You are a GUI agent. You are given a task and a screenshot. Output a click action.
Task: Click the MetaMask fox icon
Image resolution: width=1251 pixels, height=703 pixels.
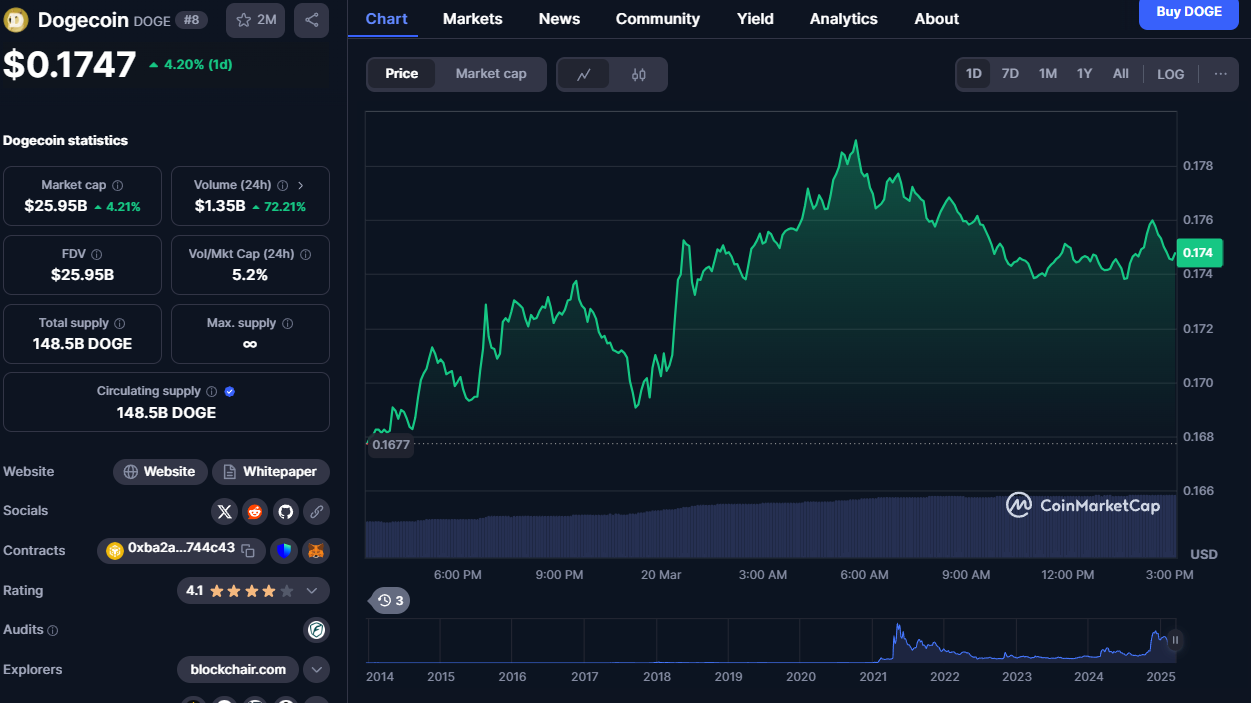316,550
